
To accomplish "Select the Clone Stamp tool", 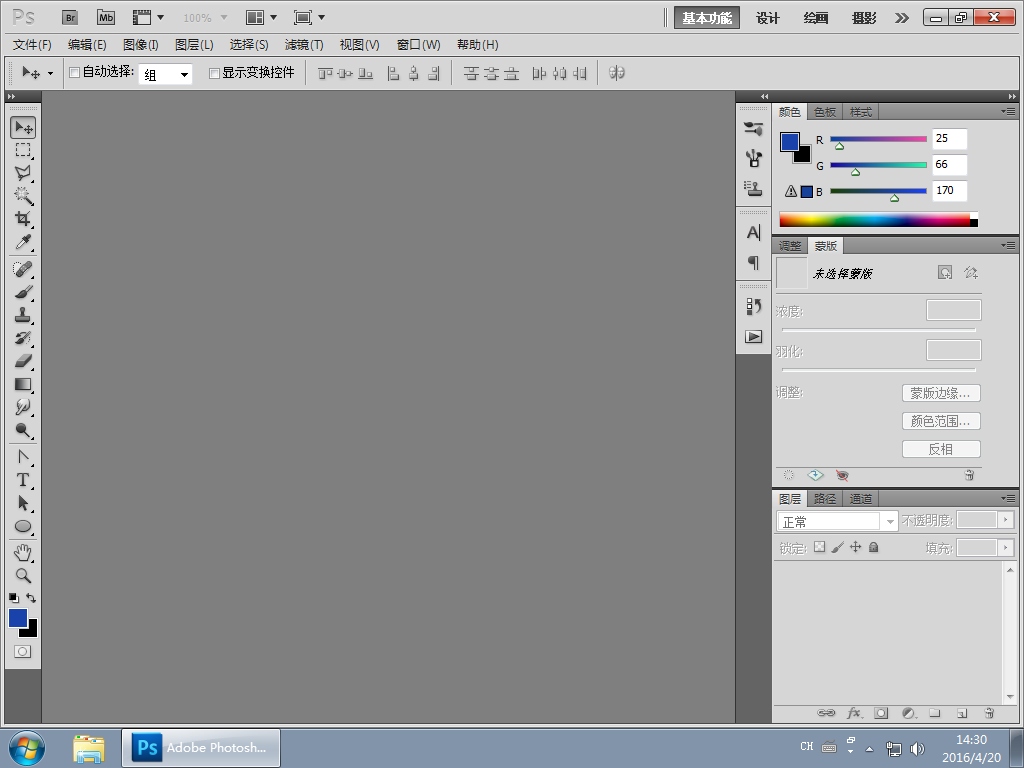I will pos(23,315).
